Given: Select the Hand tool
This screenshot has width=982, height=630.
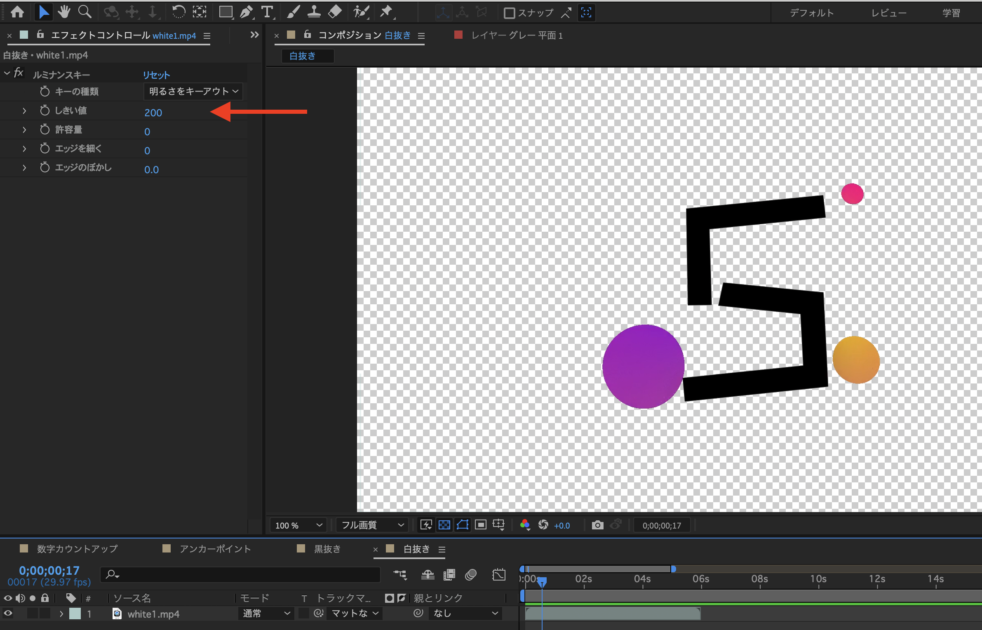Looking at the screenshot, I should (65, 12).
